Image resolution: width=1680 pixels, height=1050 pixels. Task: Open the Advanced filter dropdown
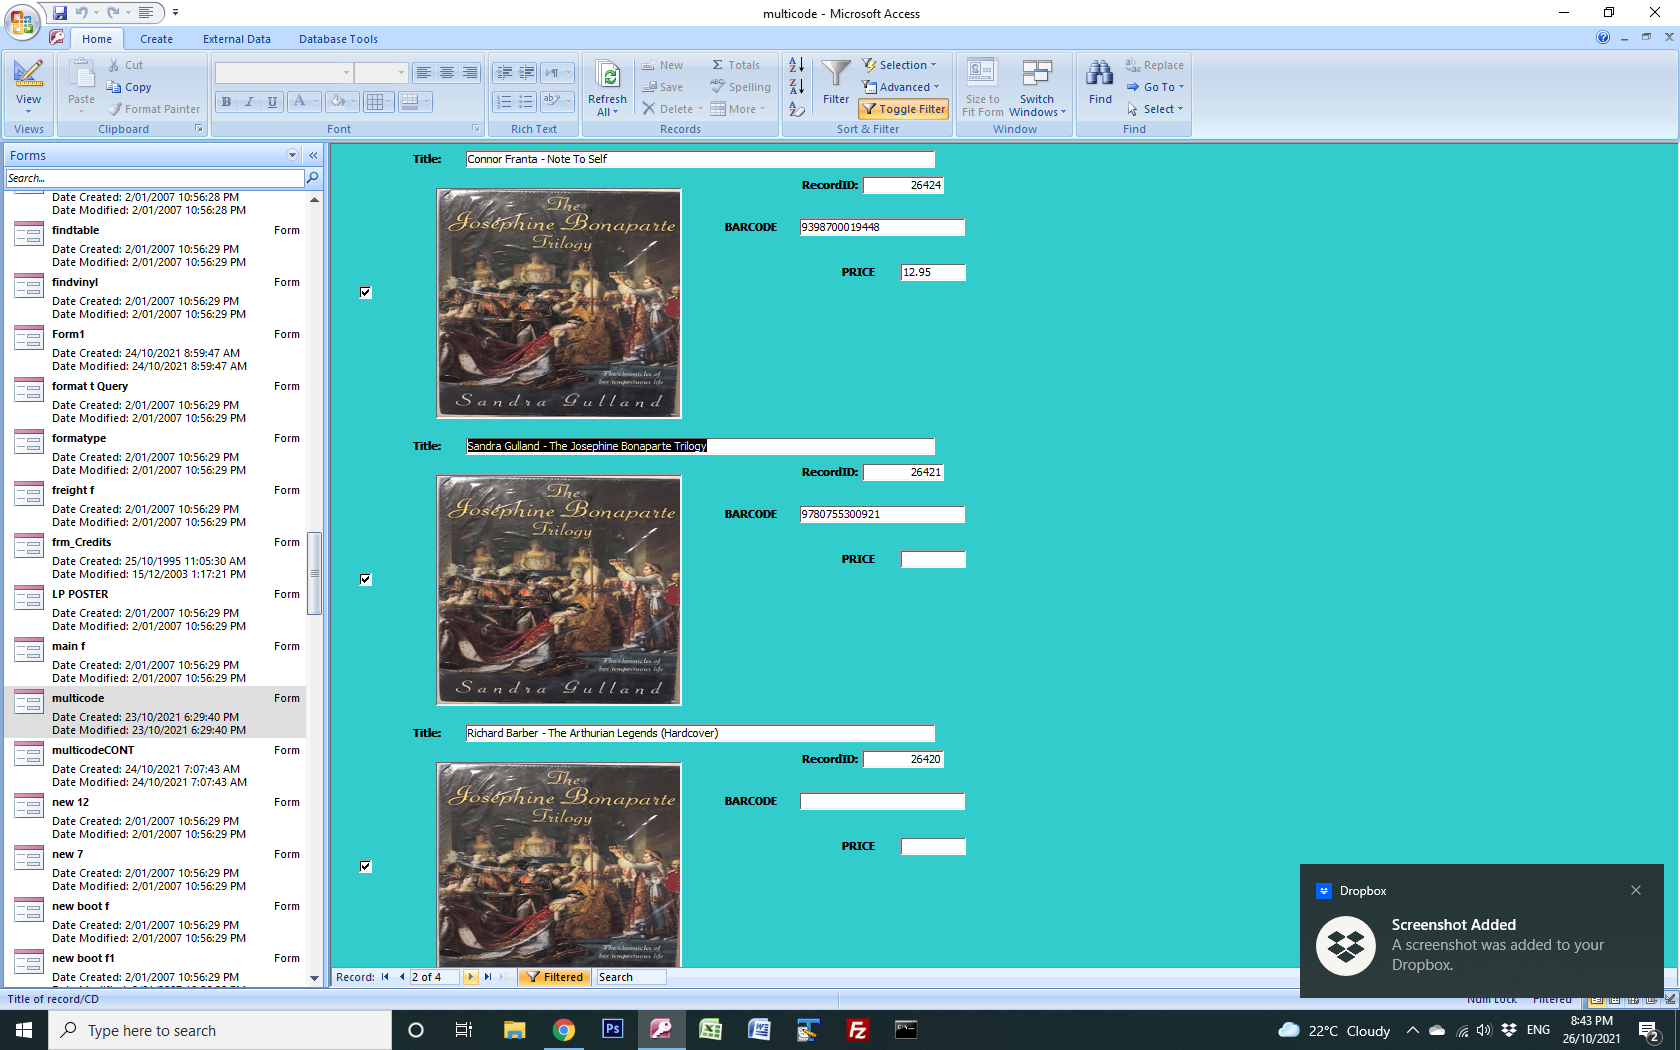(901, 87)
